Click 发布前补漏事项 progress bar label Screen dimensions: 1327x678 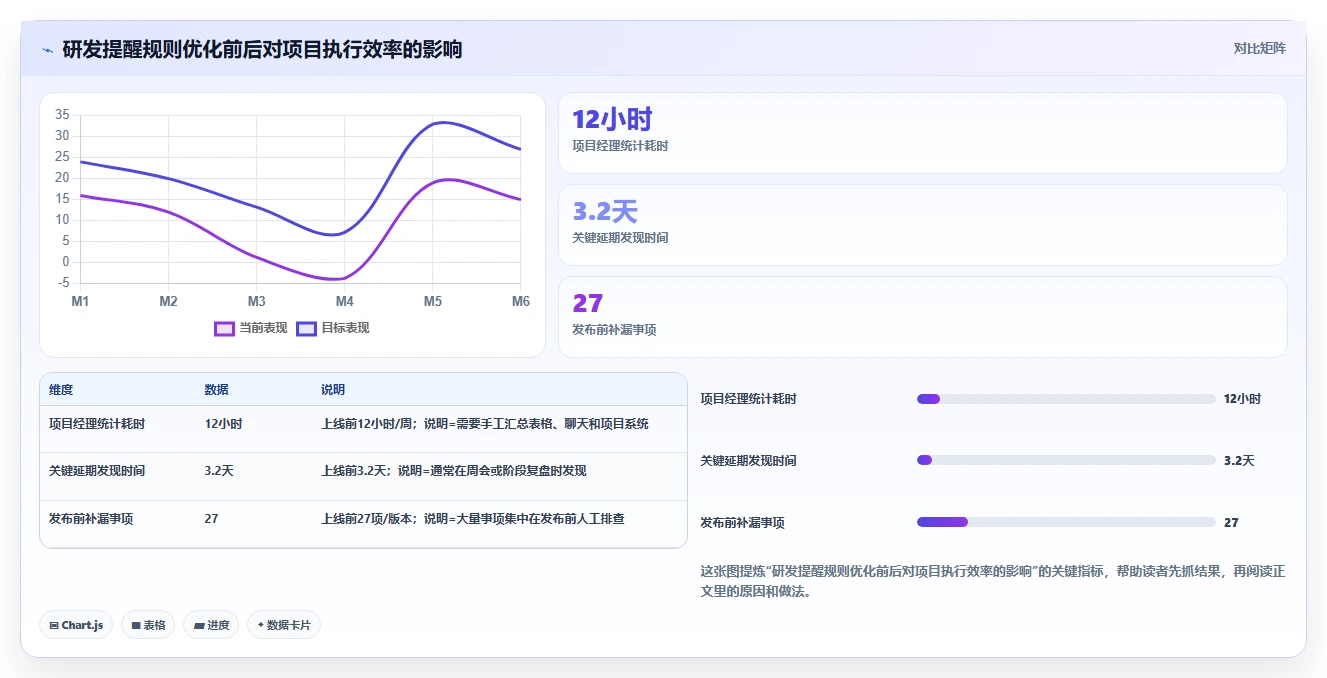pos(743,523)
